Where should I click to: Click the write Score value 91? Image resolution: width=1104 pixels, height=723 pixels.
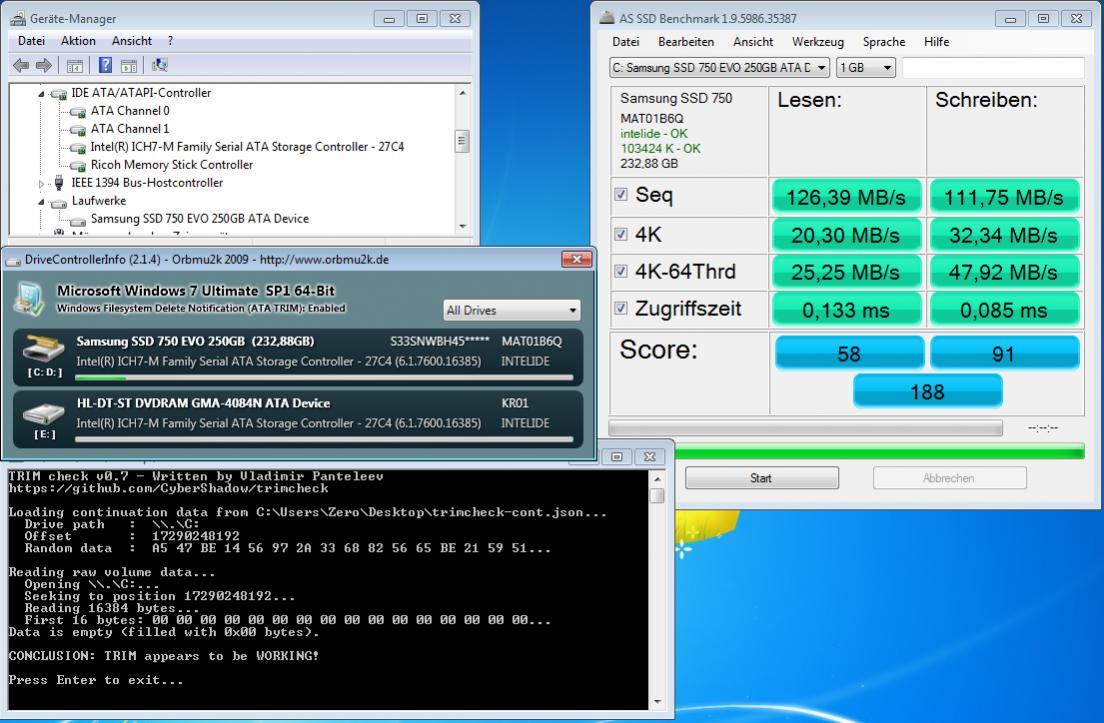1005,353
